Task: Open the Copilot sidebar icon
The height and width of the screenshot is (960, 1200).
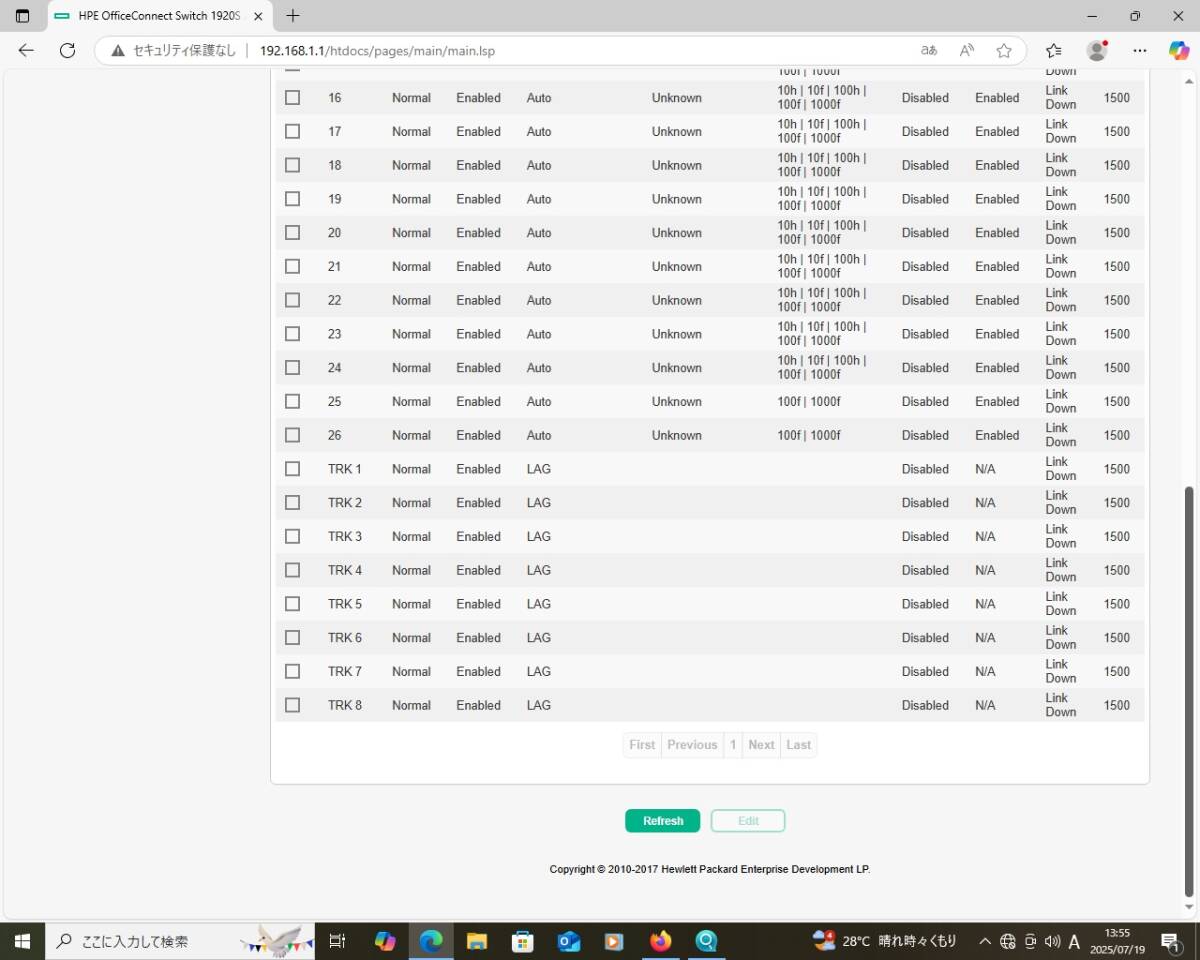Action: point(1179,50)
